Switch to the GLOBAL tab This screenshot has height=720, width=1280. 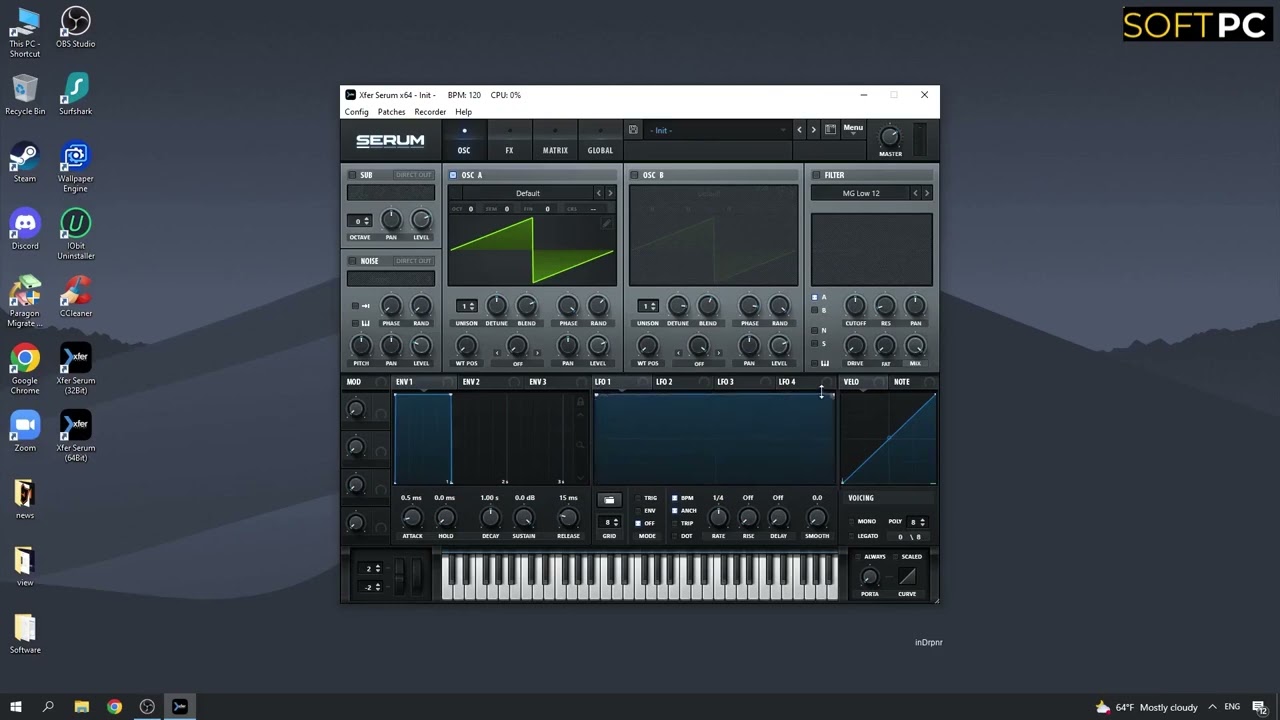coord(600,141)
